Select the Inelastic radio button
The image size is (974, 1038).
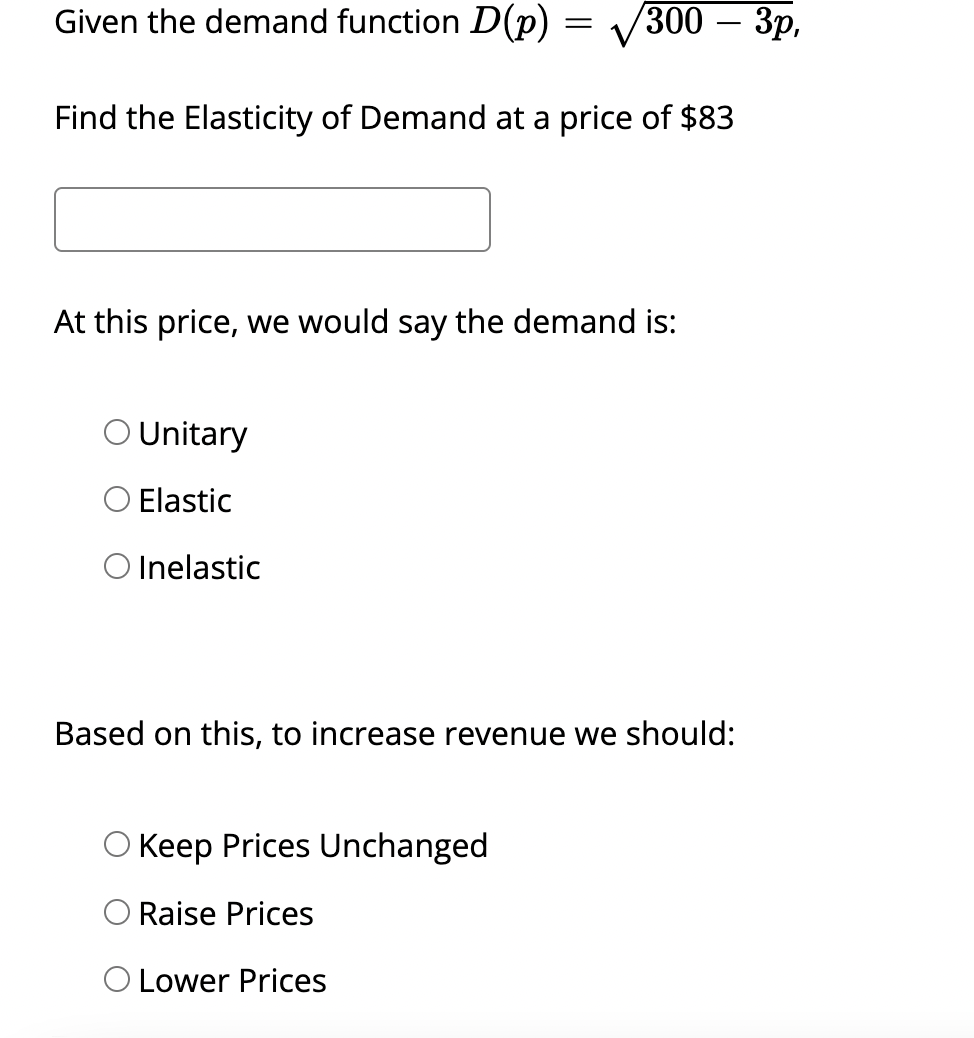tap(117, 566)
